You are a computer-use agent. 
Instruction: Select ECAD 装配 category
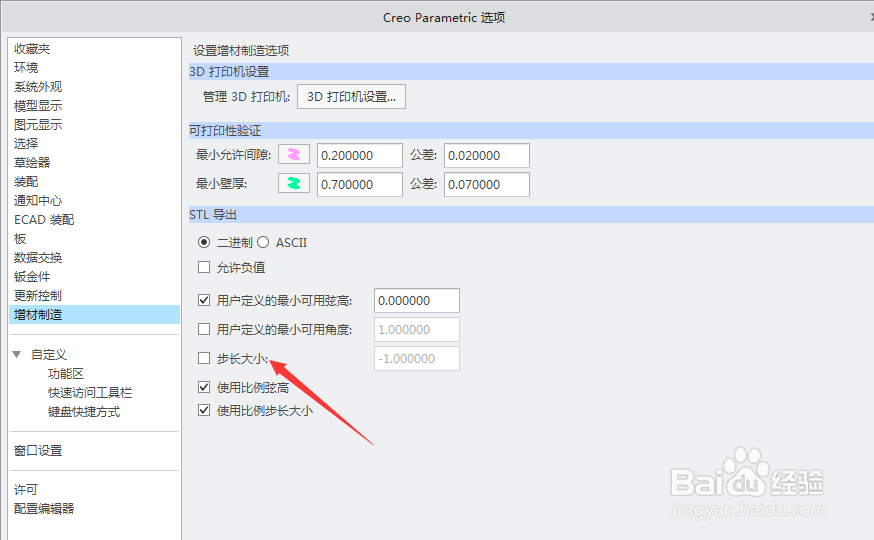tap(44, 220)
